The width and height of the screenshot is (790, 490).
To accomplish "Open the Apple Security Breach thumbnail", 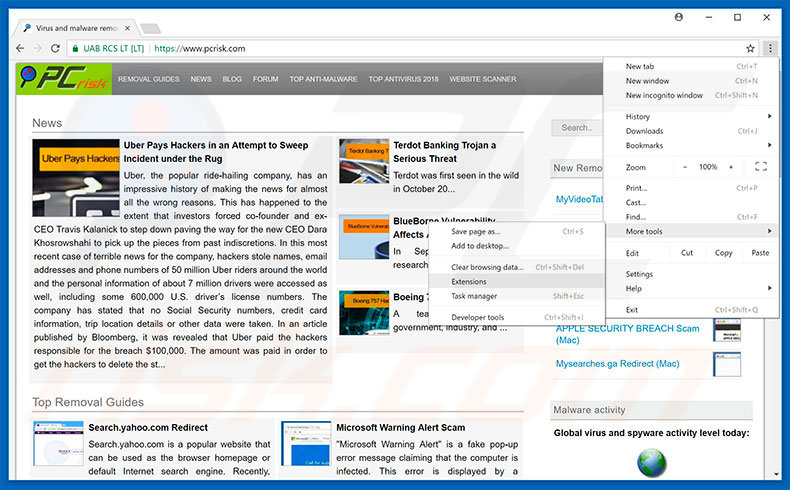I will click(x=727, y=330).
